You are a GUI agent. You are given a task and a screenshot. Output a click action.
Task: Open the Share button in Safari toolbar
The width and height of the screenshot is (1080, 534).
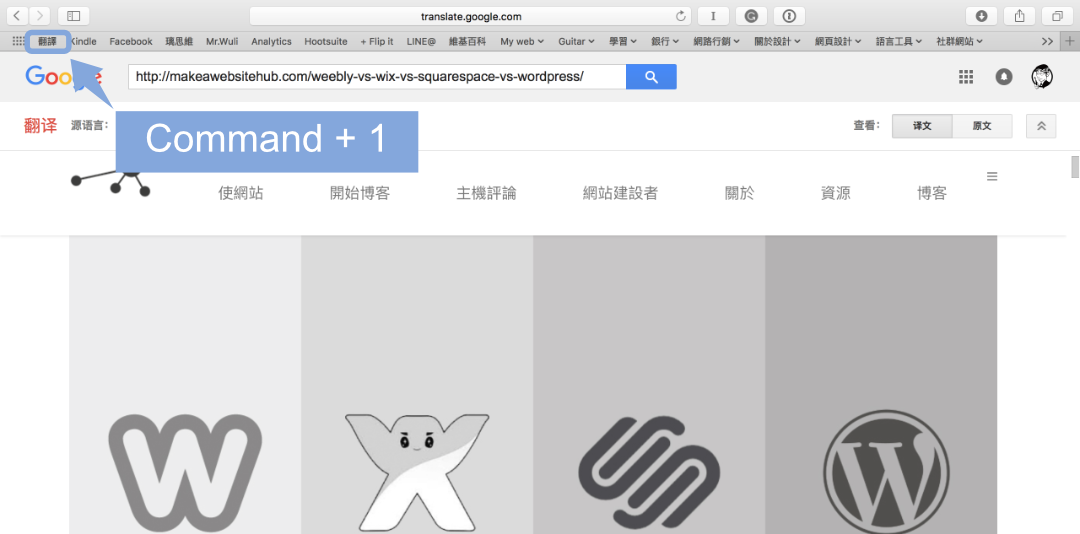1019,16
